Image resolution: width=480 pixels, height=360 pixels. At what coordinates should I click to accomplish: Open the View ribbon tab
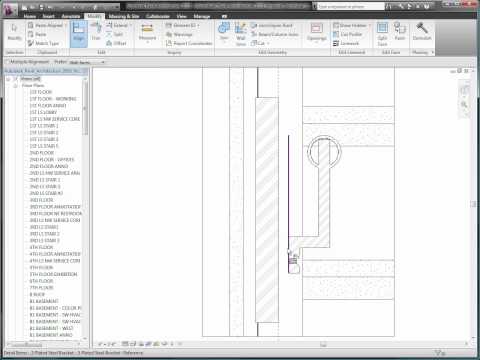(x=181, y=16)
